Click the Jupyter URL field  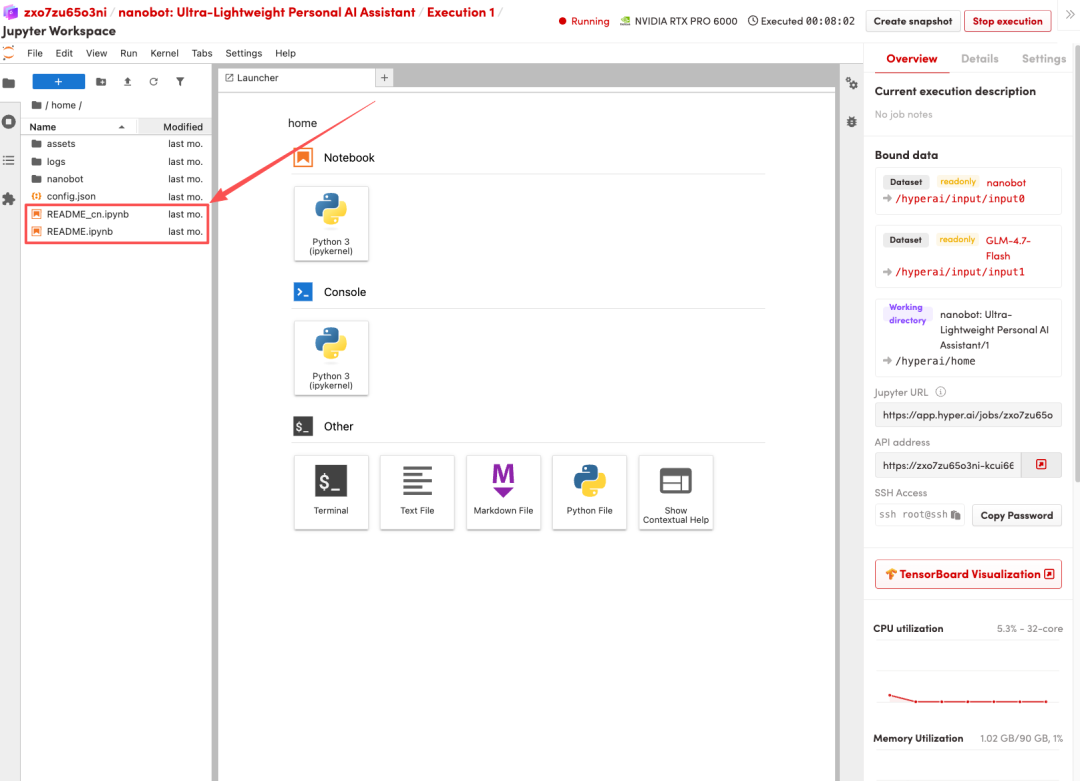[967, 415]
